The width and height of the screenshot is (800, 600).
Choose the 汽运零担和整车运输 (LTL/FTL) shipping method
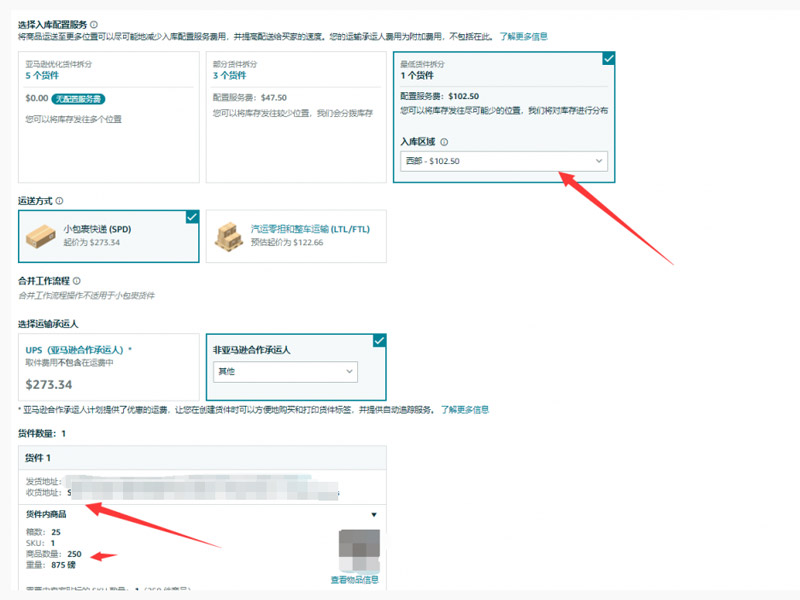(x=300, y=236)
